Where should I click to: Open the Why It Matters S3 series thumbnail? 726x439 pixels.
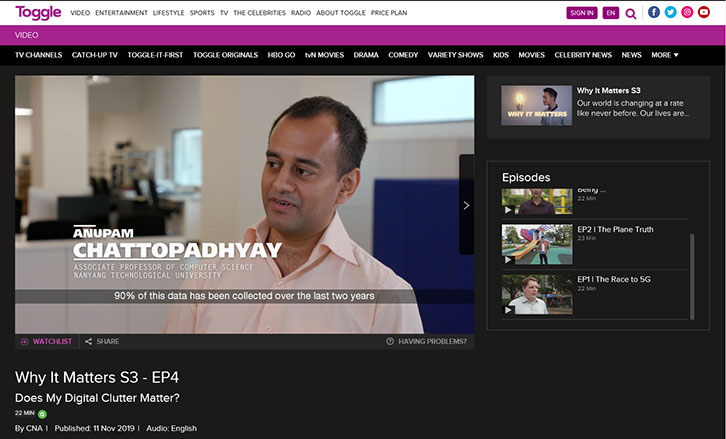(x=537, y=105)
